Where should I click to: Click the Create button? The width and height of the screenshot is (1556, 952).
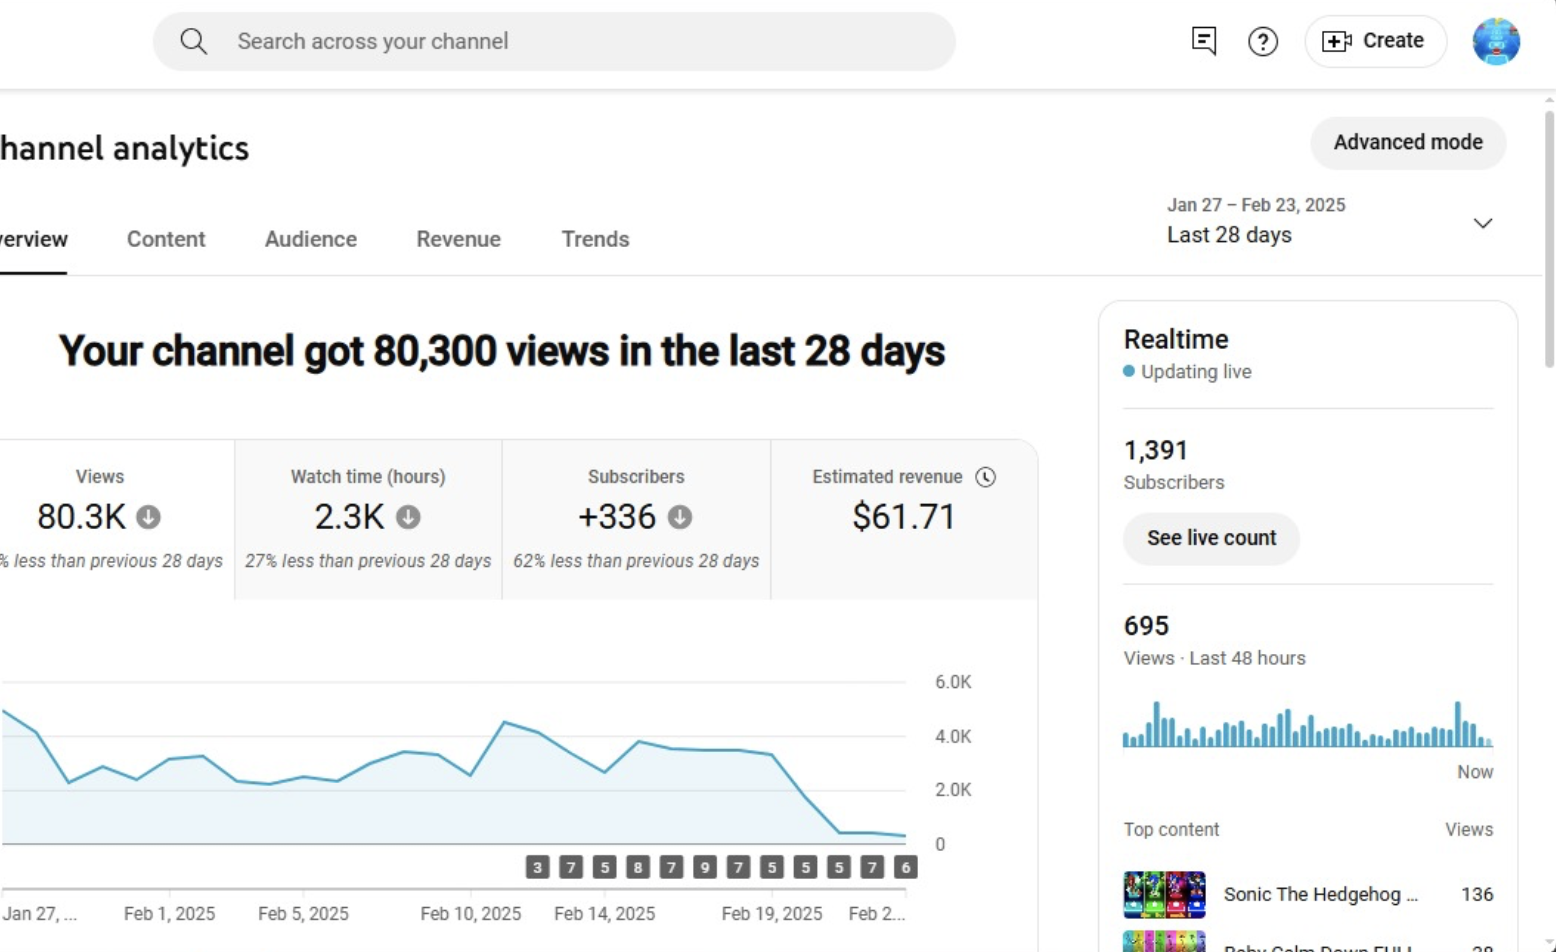point(1375,41)
